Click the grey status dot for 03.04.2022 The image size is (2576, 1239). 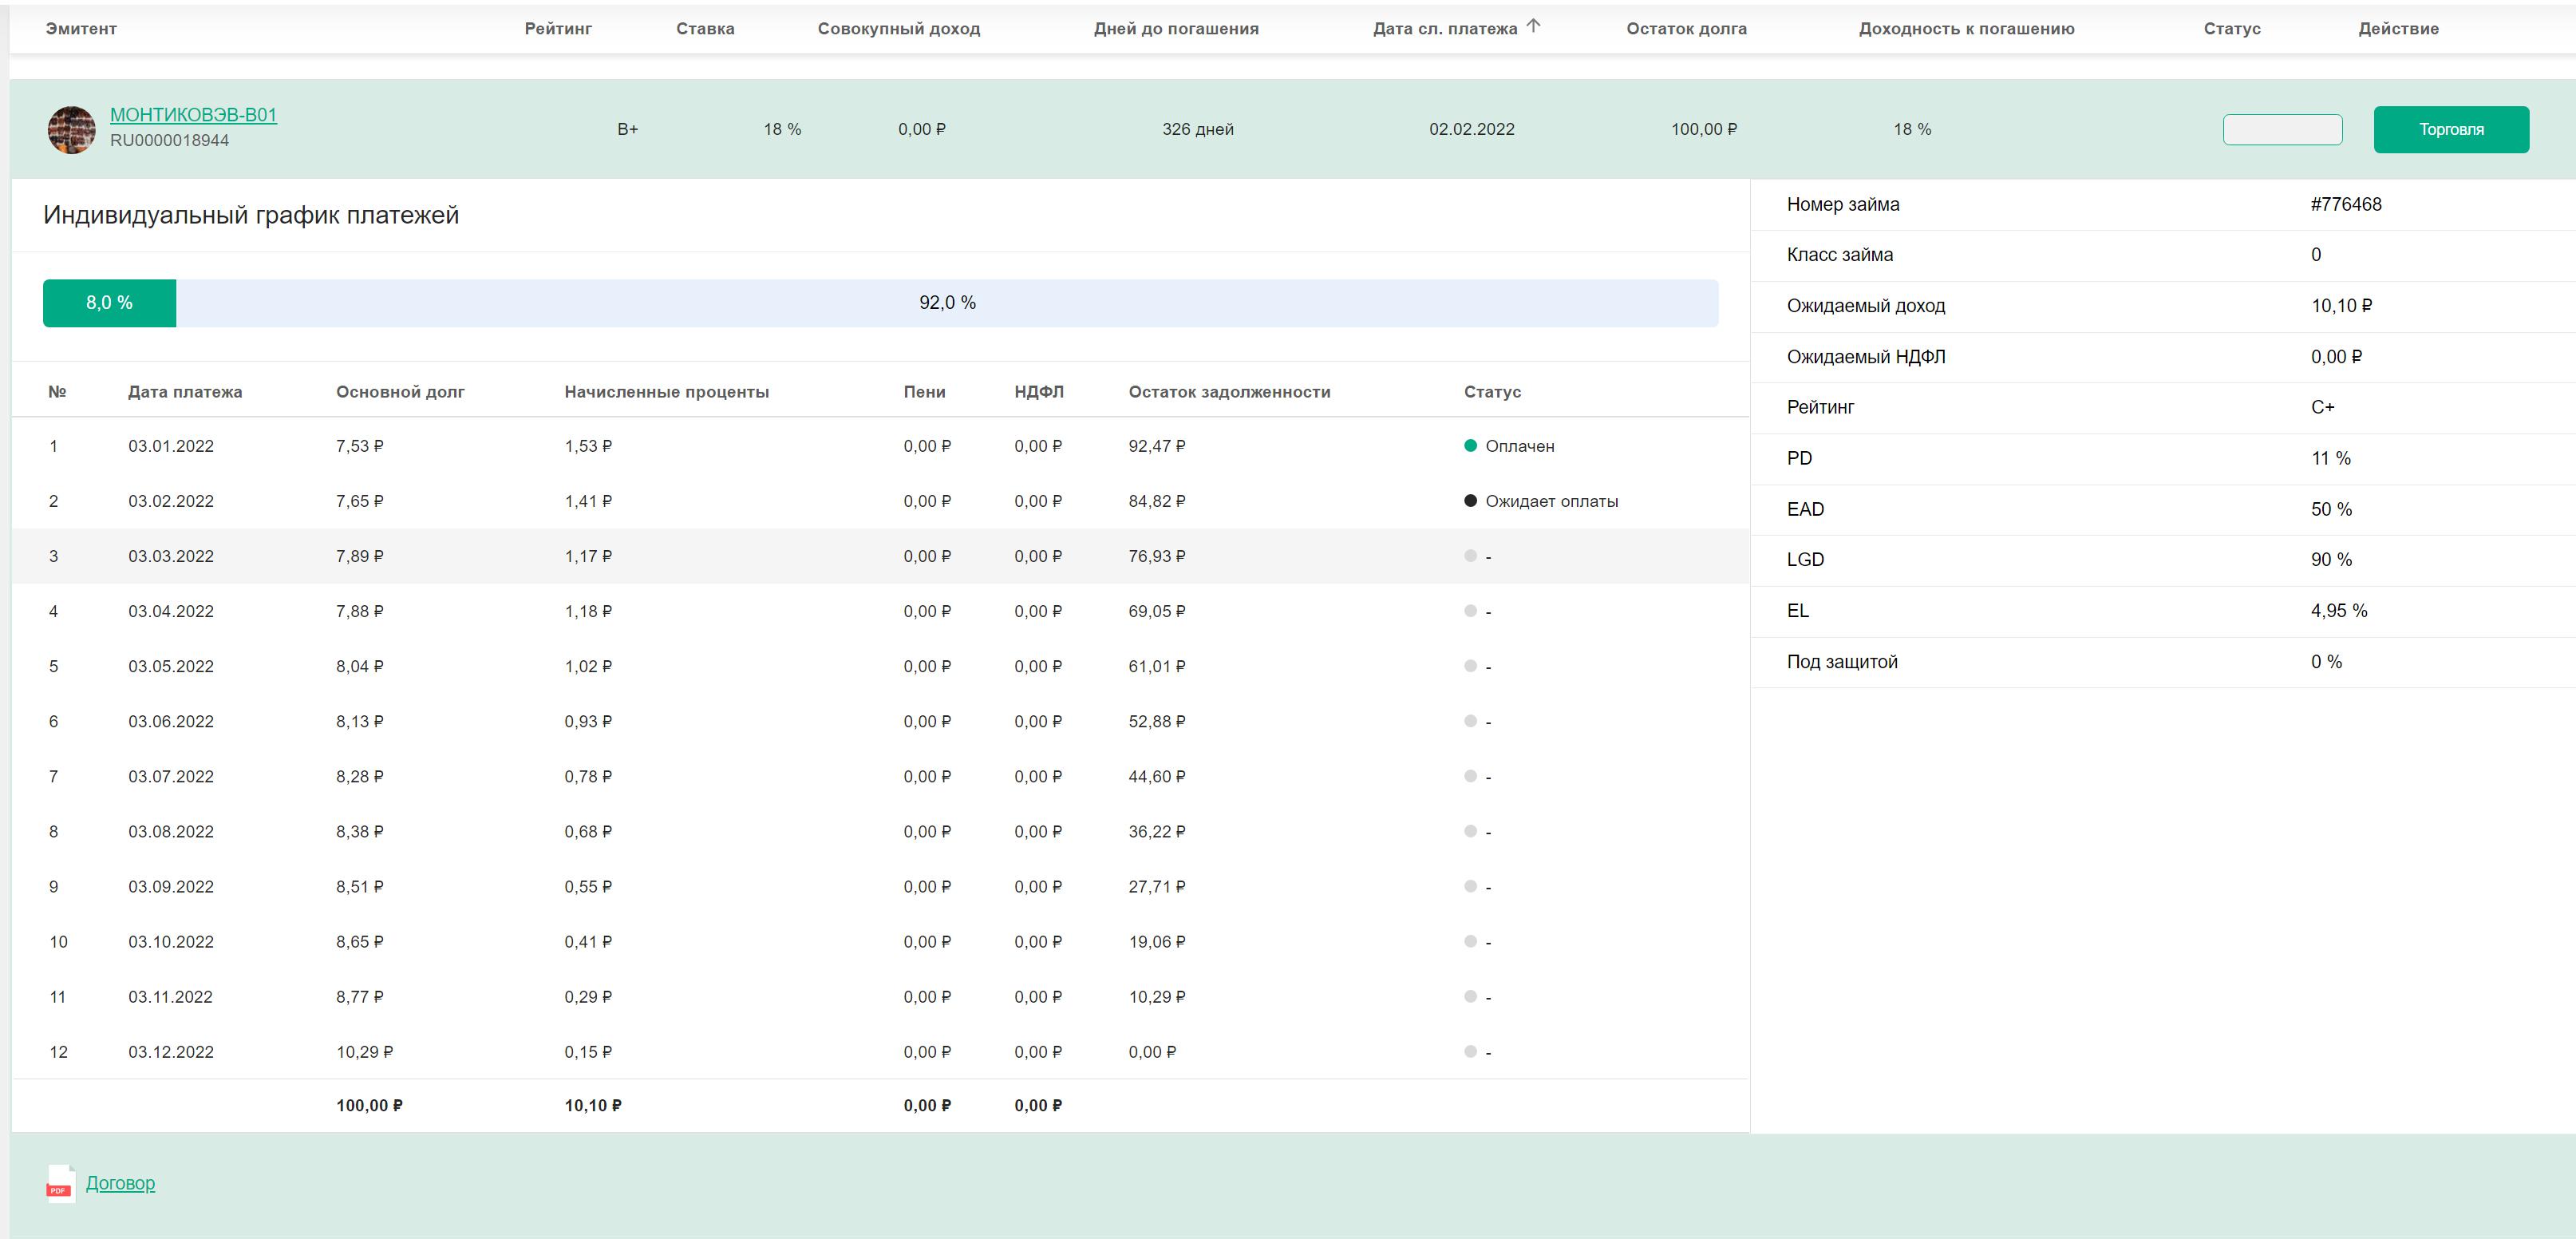coord(1470,611)
